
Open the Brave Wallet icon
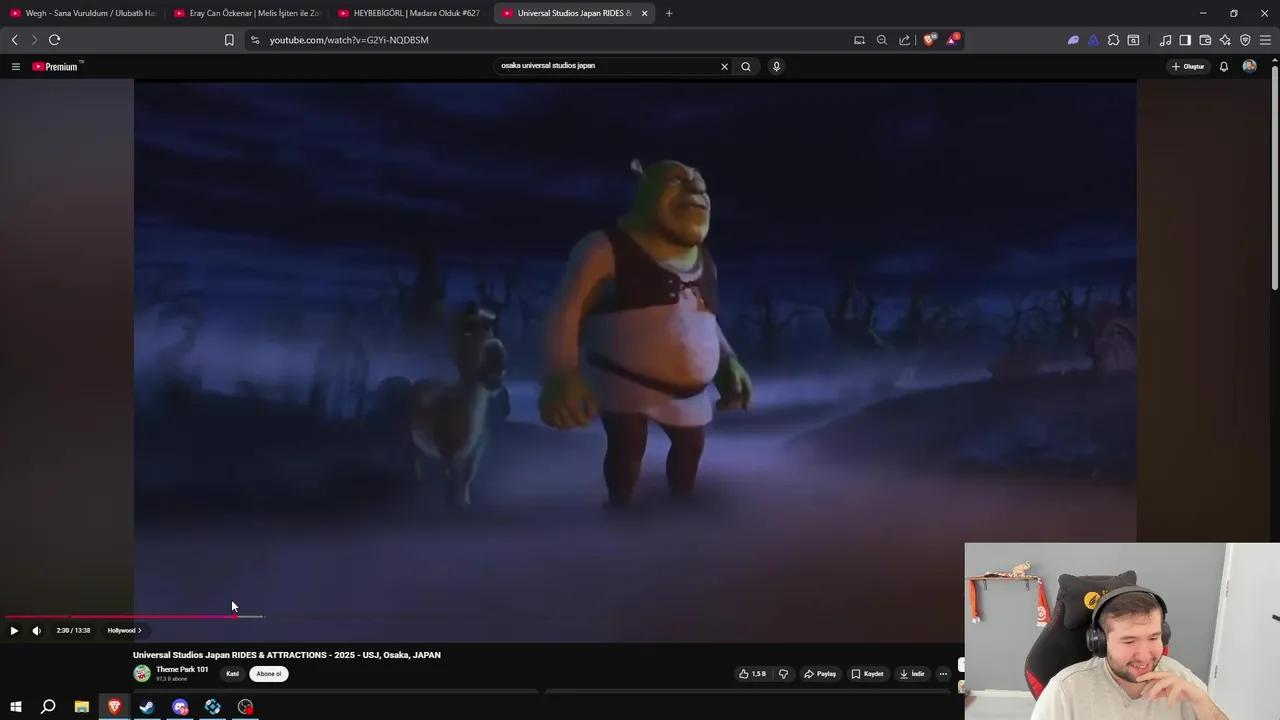click(x=1205, y=40)
